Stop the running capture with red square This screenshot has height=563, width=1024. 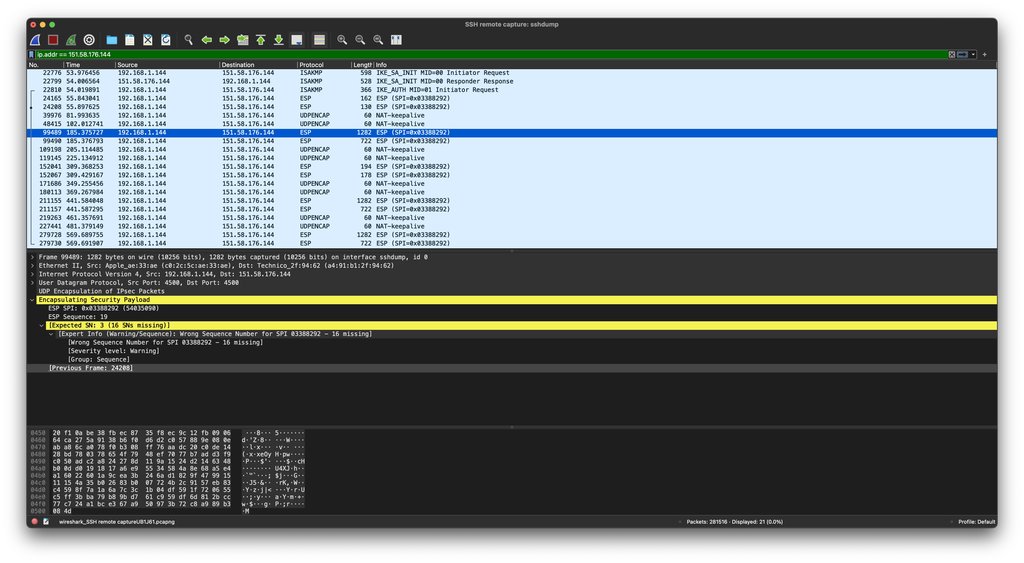click(x=54, y=40)
